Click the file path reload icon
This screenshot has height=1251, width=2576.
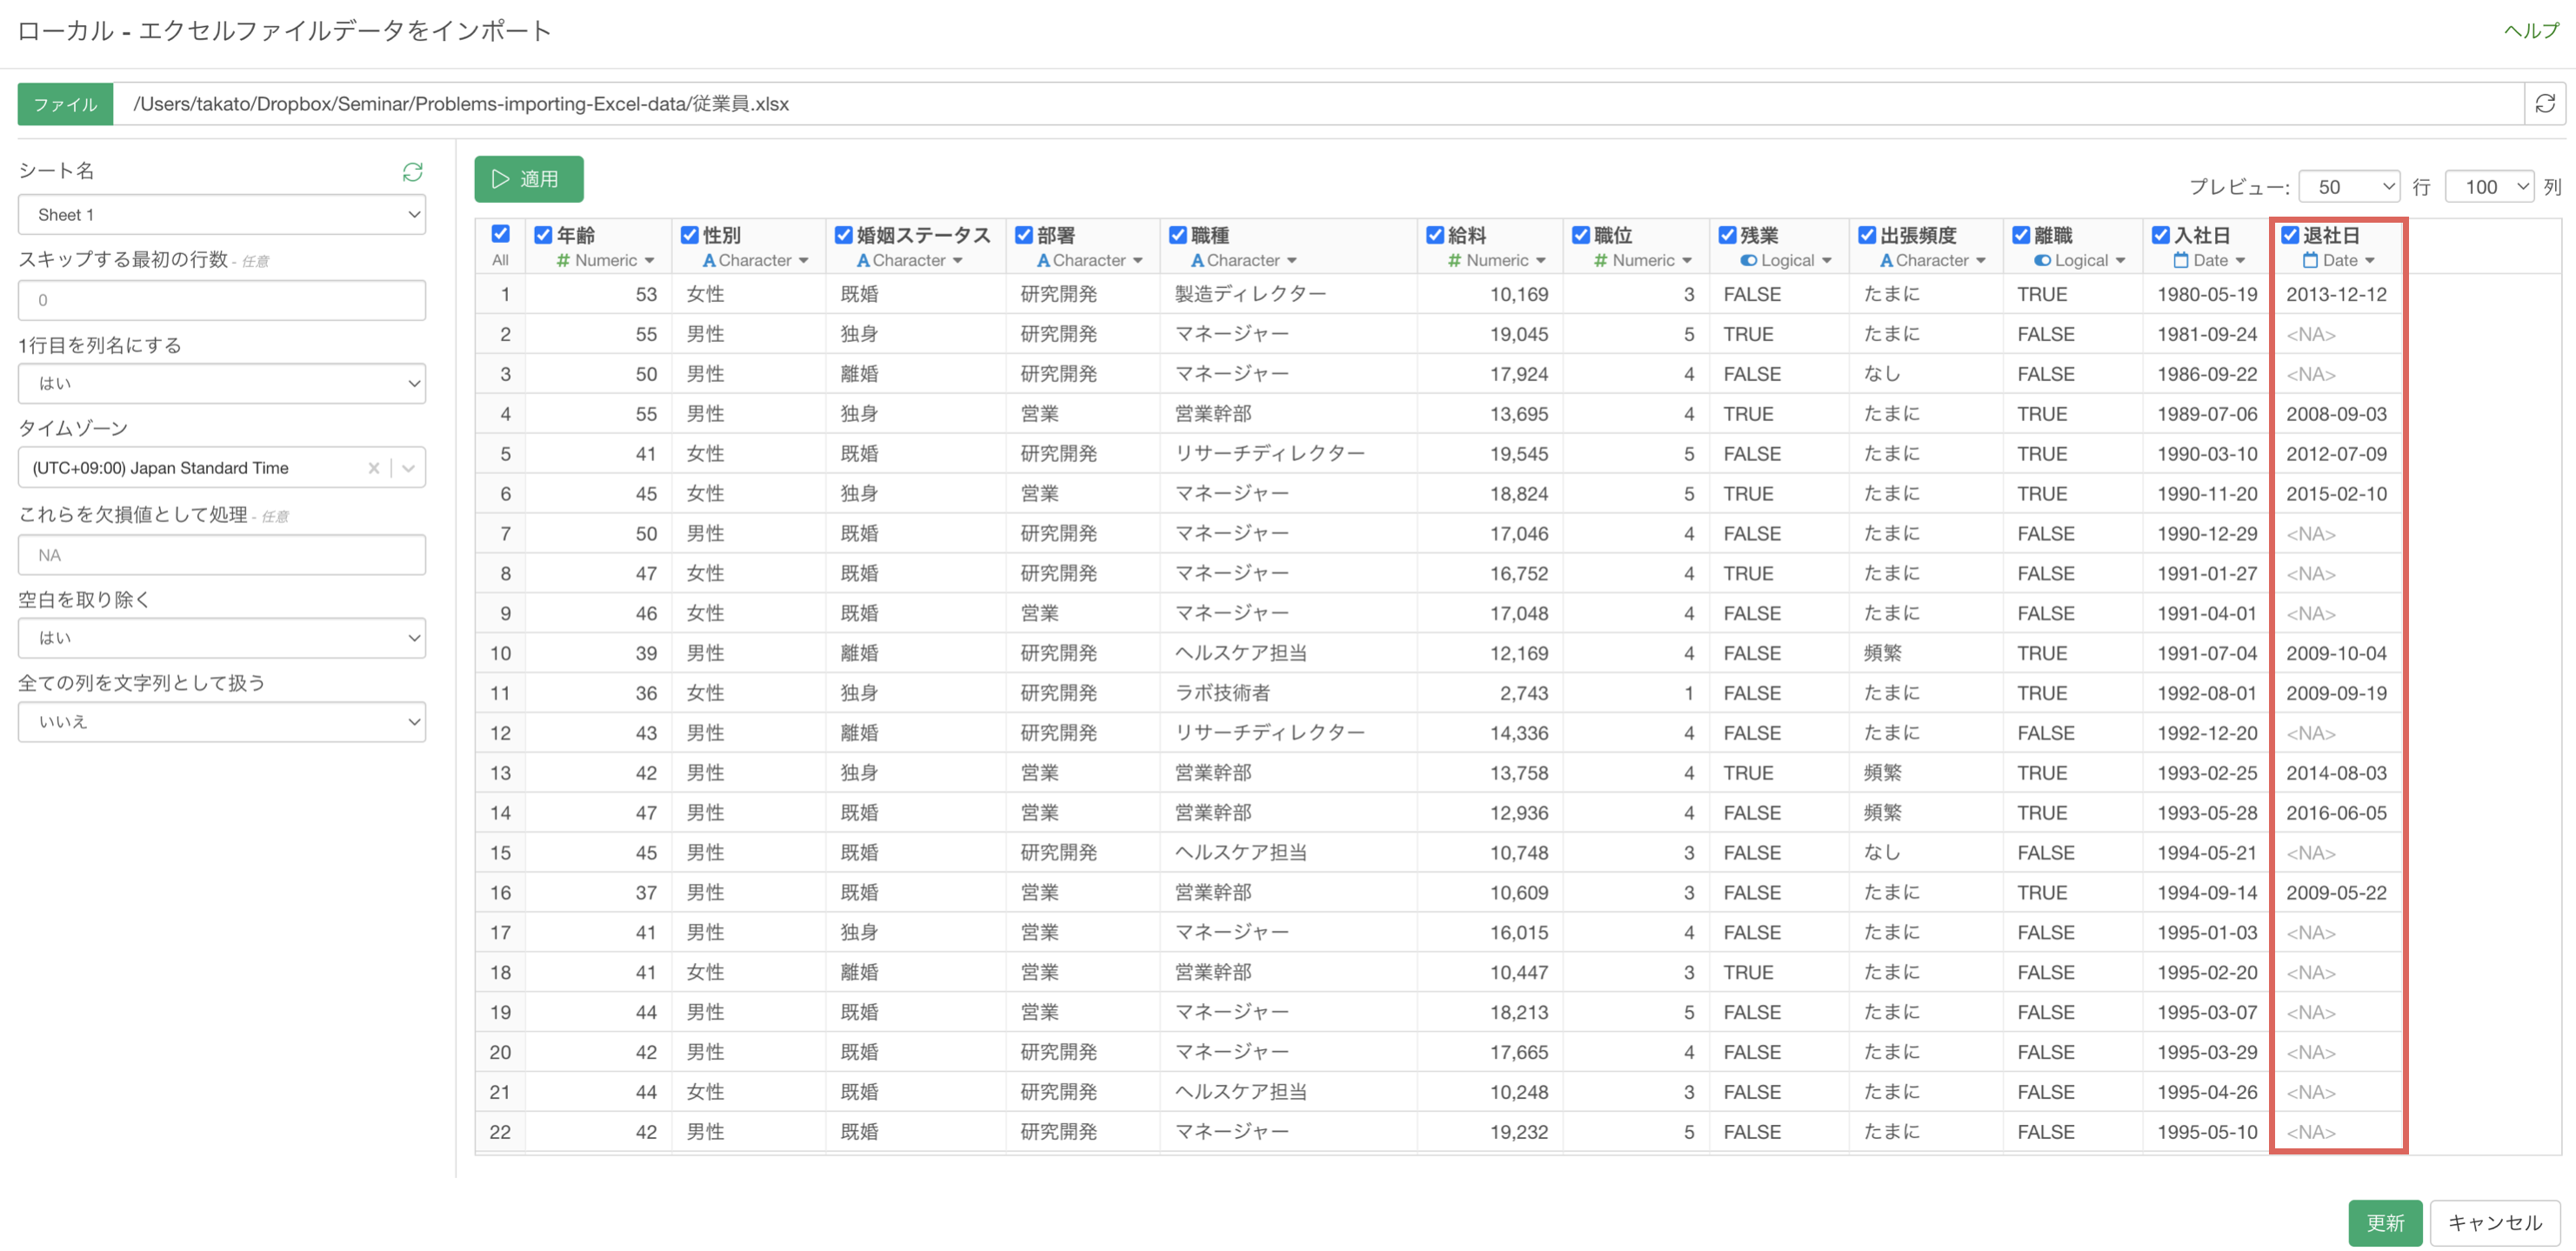[x=2545, y=103]
